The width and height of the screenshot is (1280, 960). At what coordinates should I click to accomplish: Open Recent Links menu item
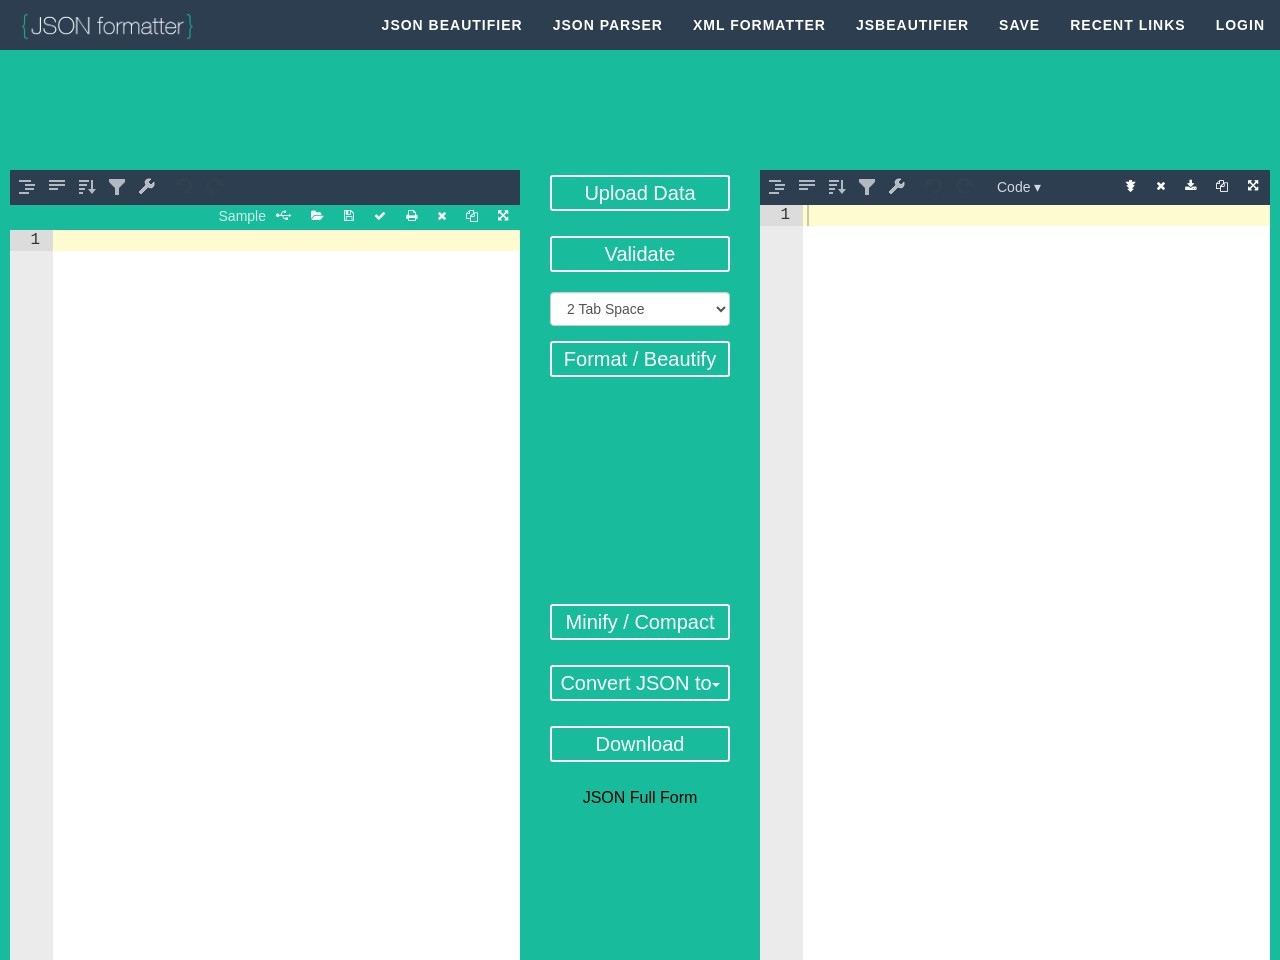tap(1128, 25)
